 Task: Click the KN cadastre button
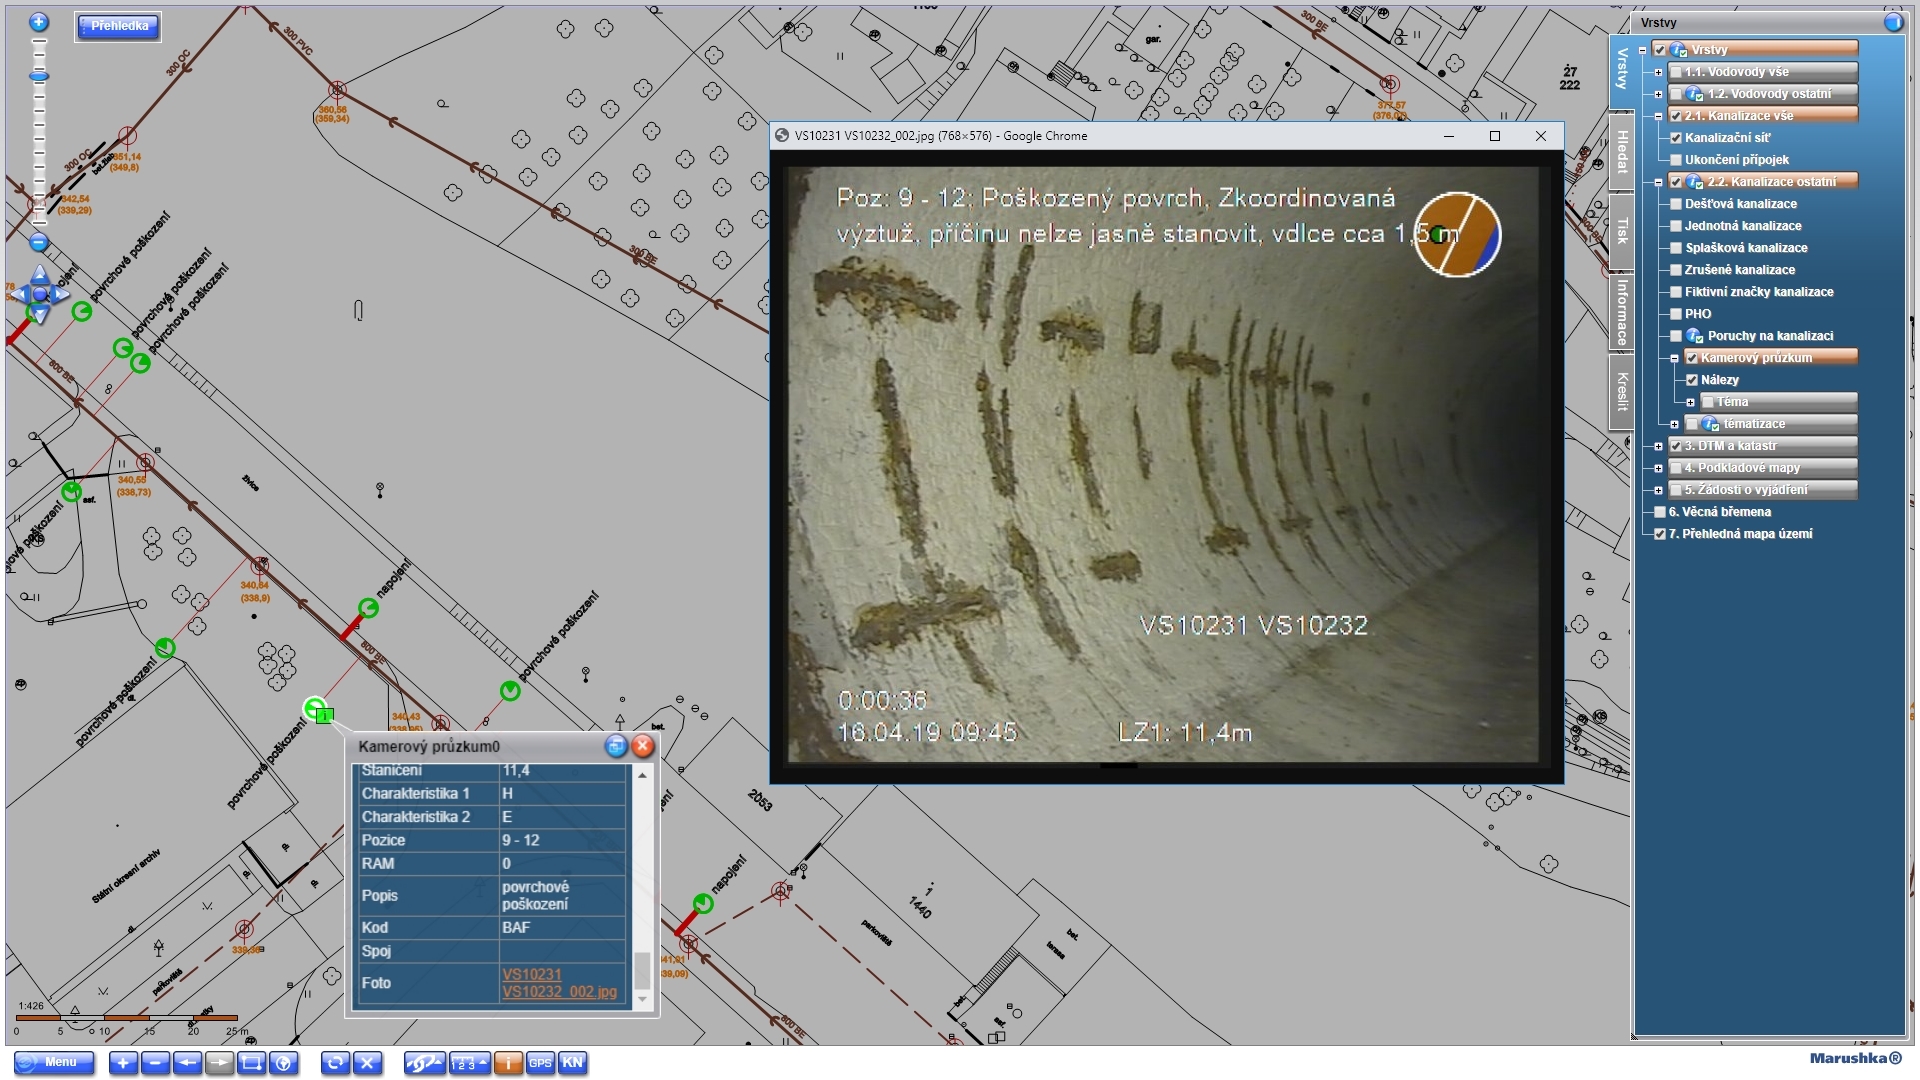coord(572,1063)
